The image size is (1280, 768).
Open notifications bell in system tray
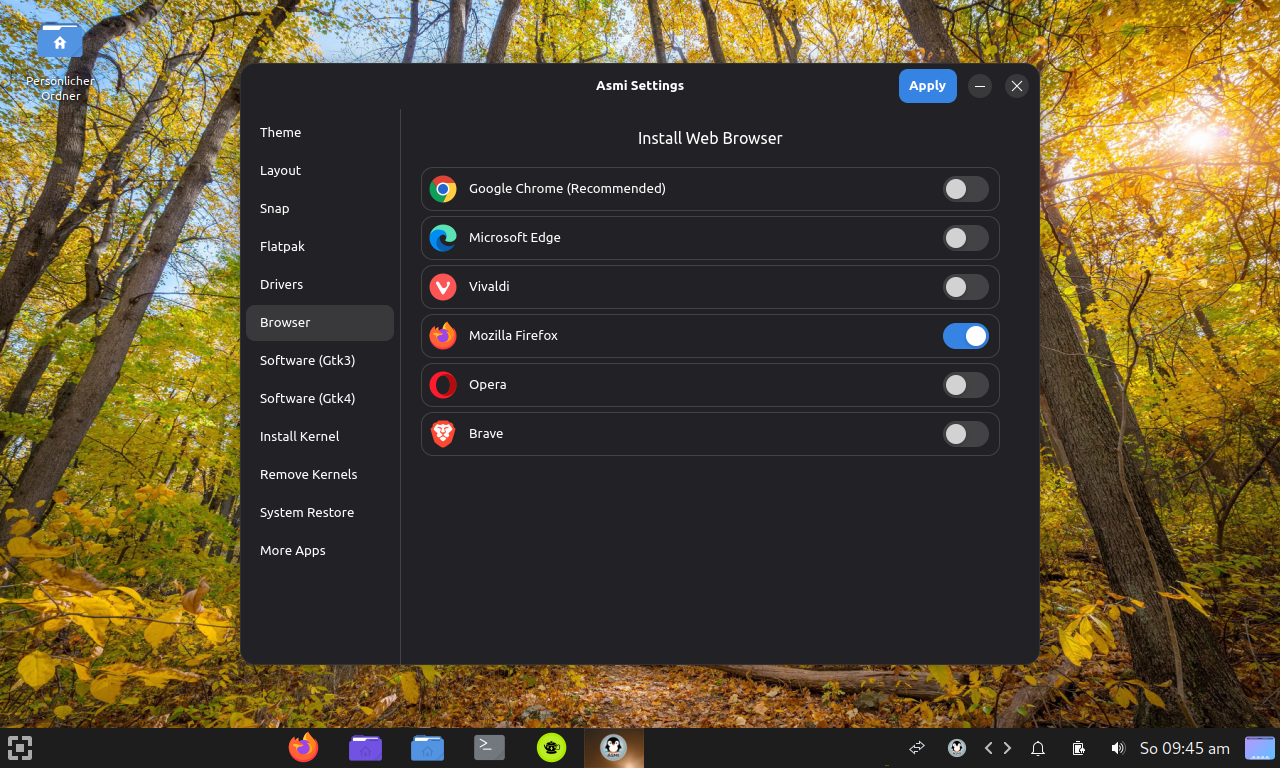pos(1038,748)
